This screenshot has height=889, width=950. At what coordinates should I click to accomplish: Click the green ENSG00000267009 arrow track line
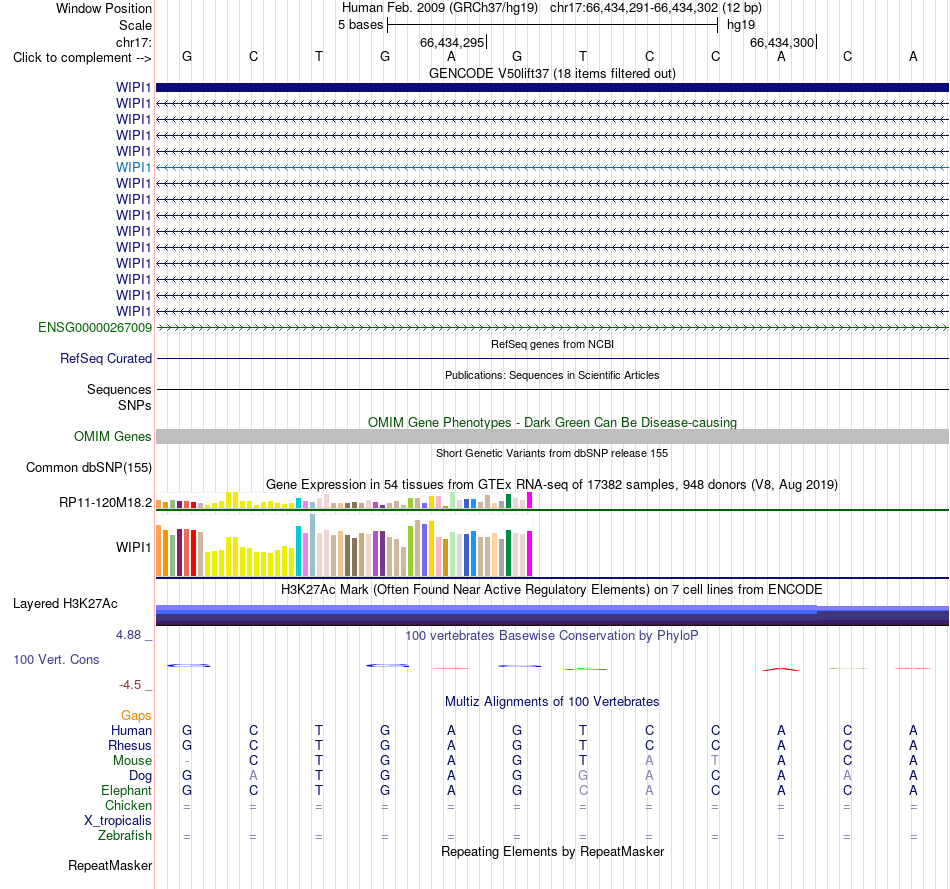552,327
